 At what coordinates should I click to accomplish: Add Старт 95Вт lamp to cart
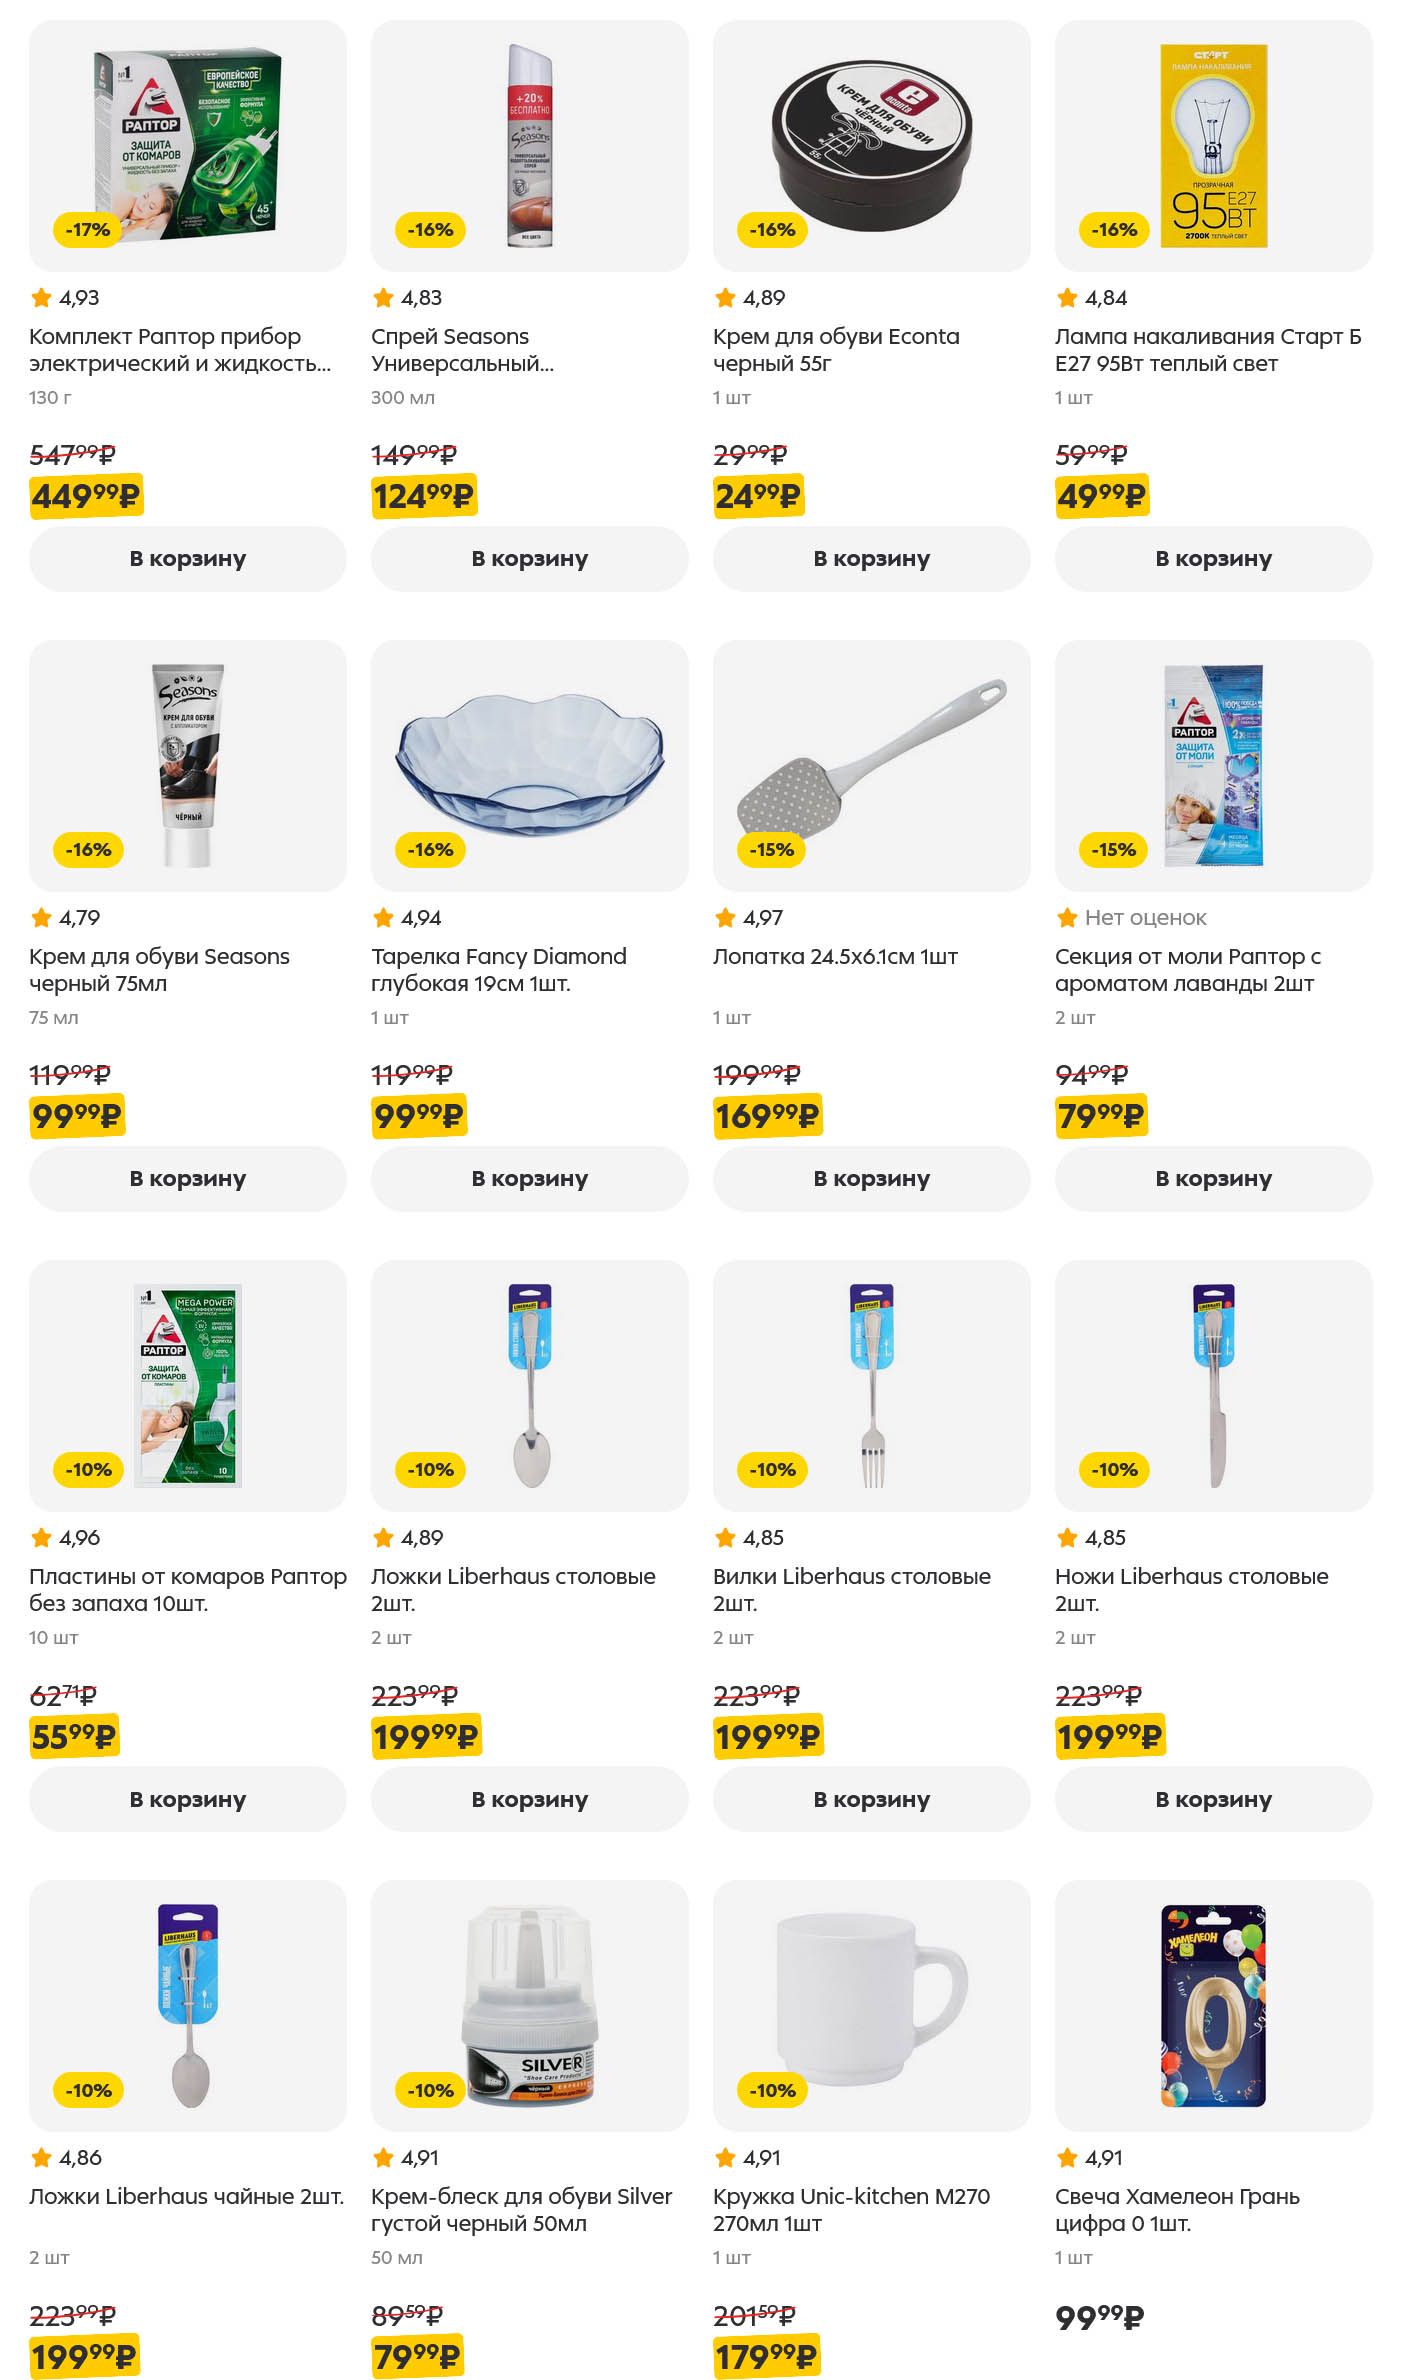tap(1213, 559)
